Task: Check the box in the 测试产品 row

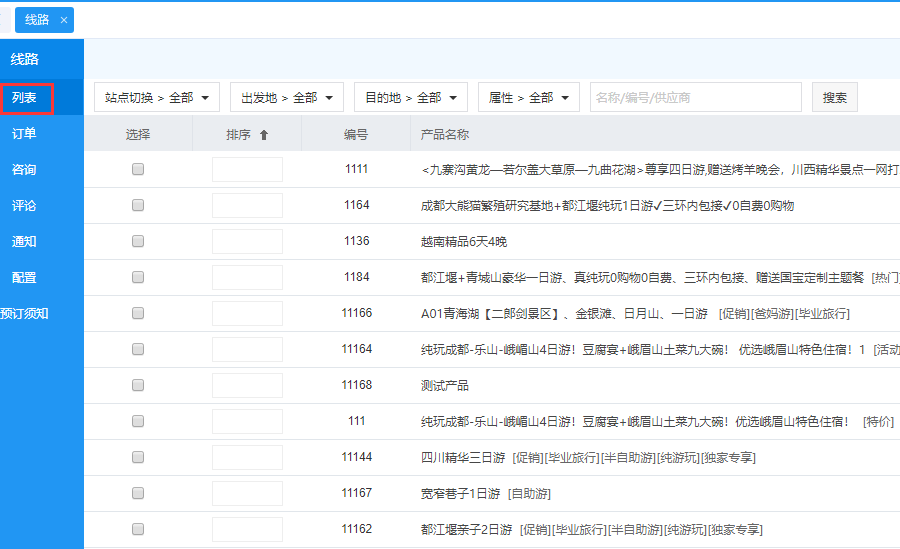Action: click(138, 386)
